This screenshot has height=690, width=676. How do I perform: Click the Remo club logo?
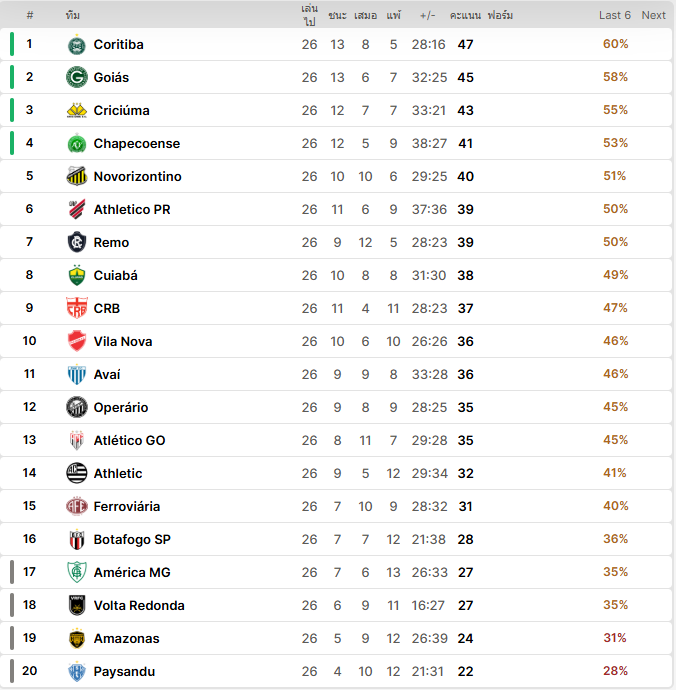click(77, 243)
